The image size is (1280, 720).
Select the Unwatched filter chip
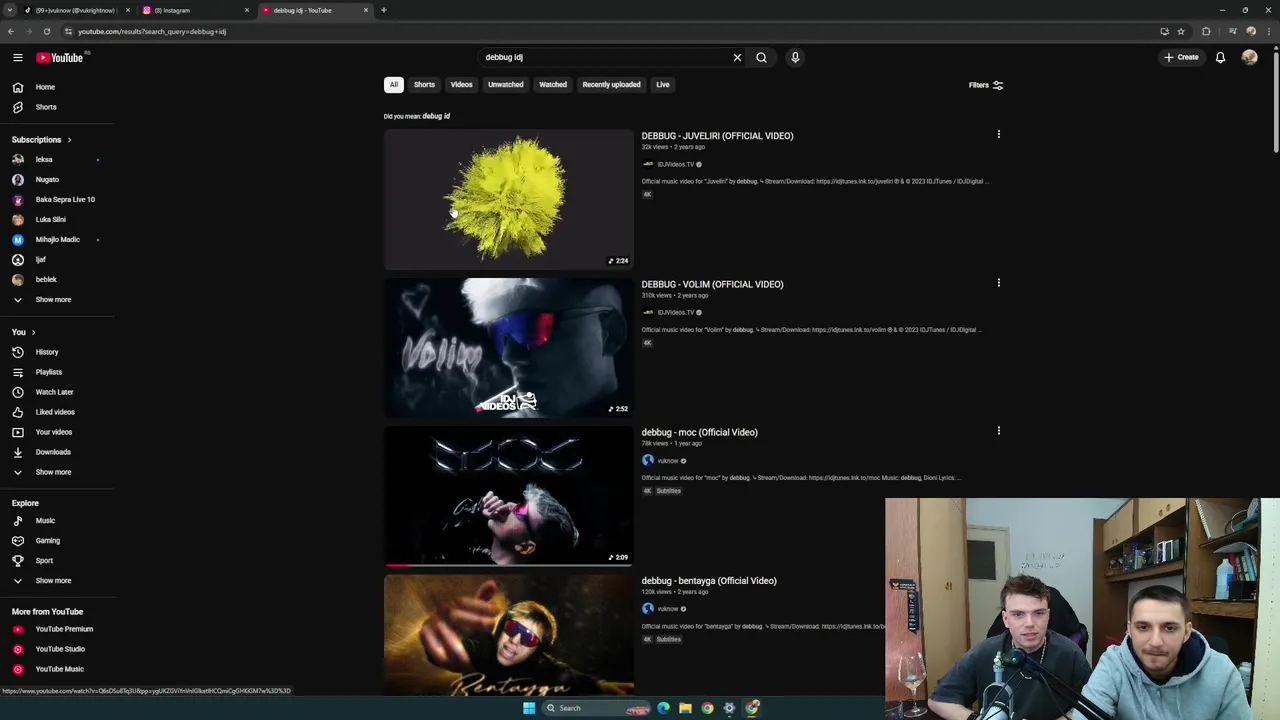tap(505, 85)
